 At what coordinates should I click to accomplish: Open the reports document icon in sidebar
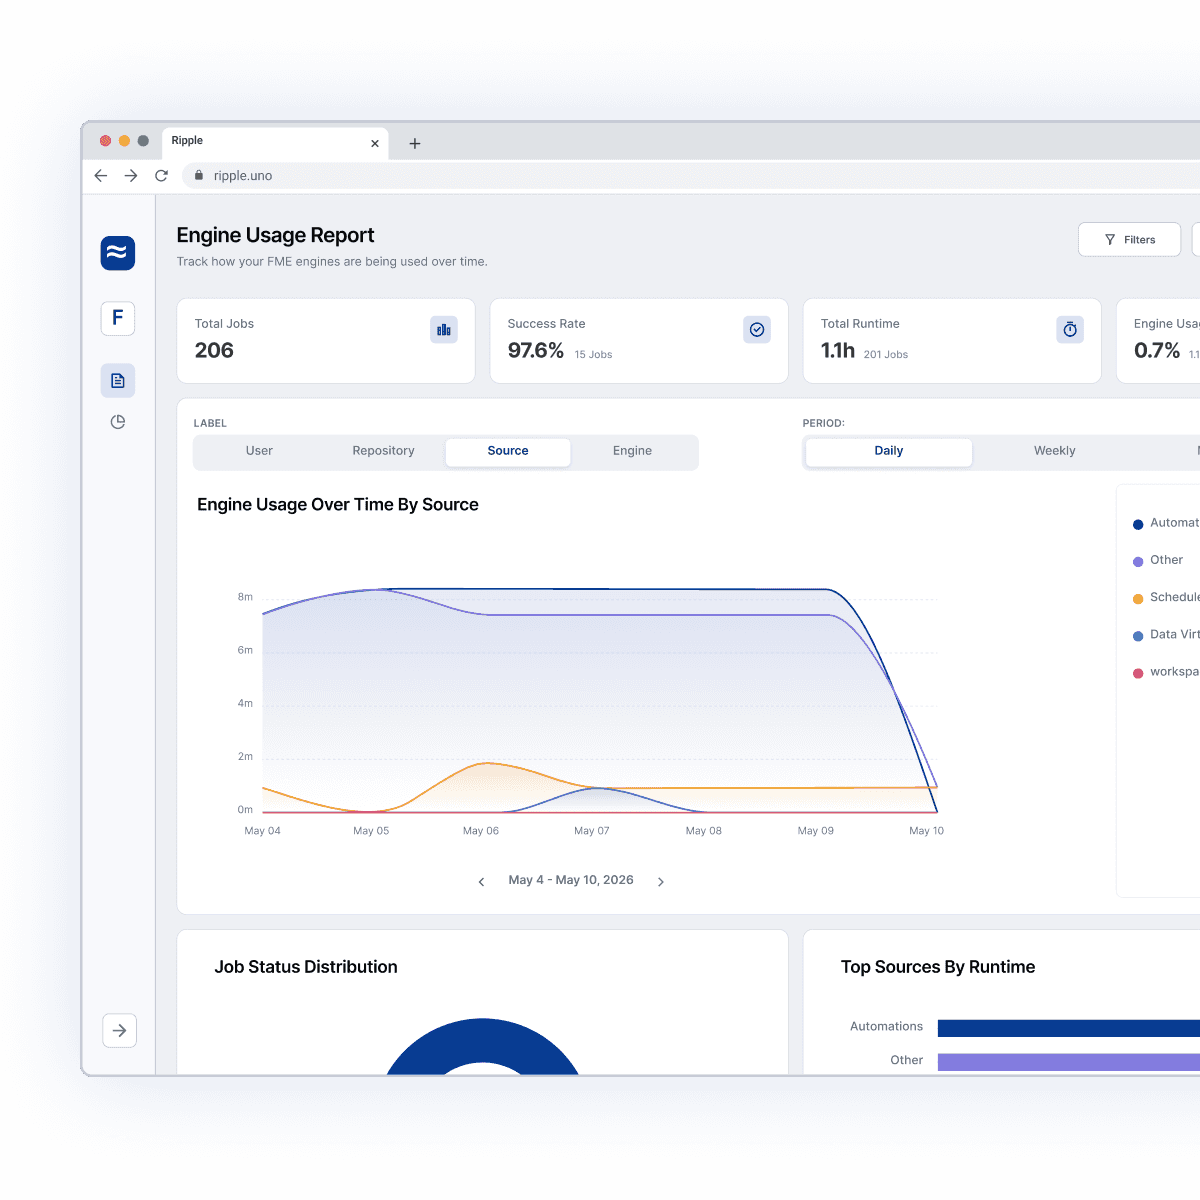(x=118, y=380)
